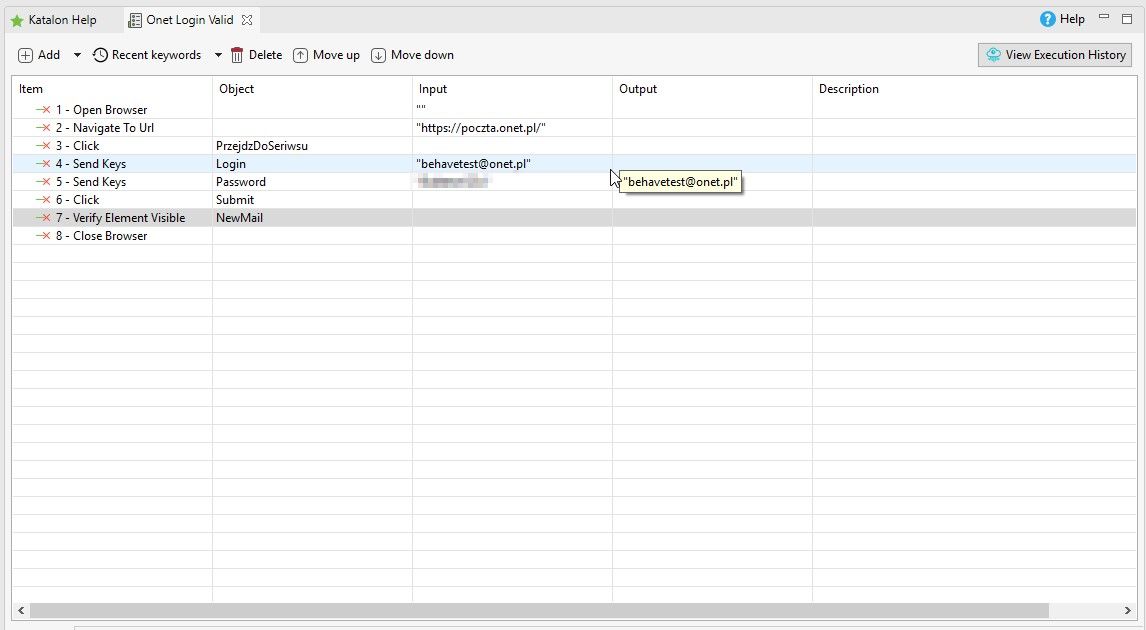Open the Add dropdown arrow
The width and height of the screenshot is (1146, 630).
77,55
